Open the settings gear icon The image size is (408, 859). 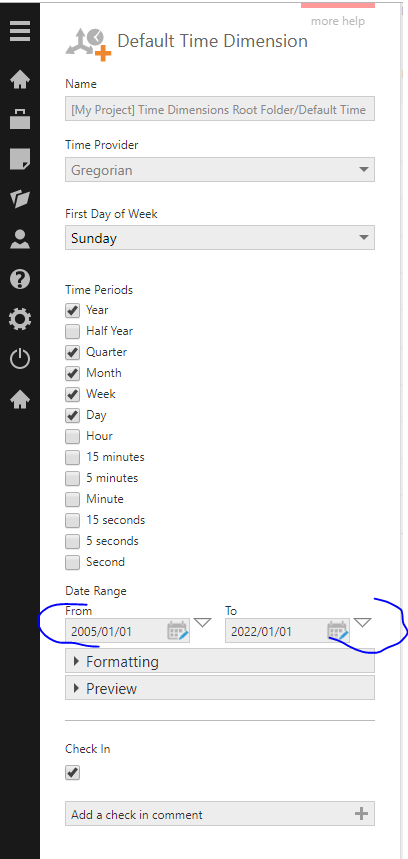tap(20, 319)
